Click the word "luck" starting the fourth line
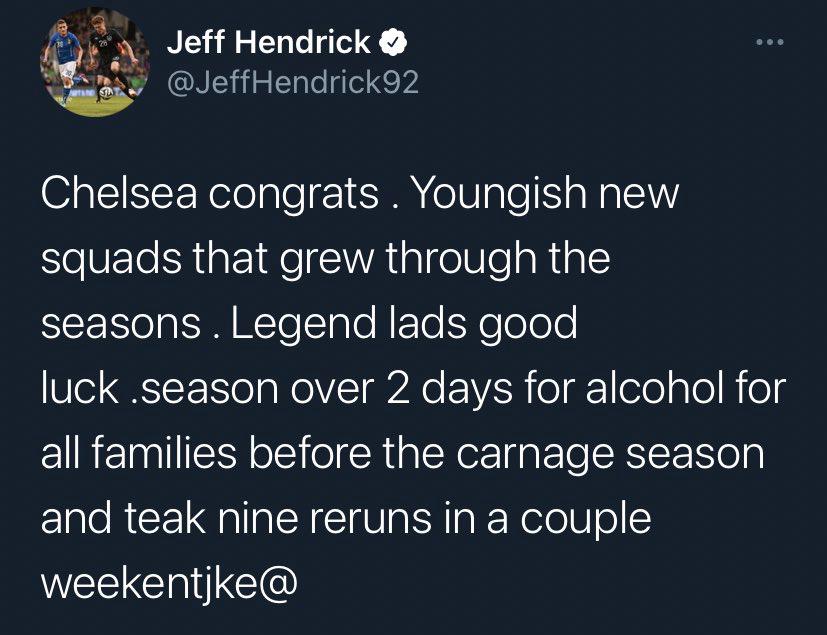827x635 pixels. tap(80, 389)
